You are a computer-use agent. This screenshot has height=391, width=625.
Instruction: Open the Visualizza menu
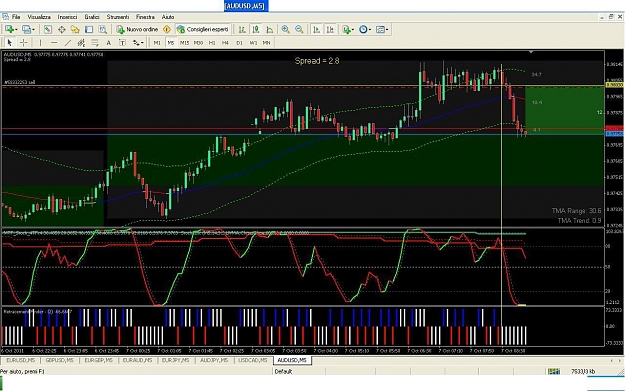(39, 17)
